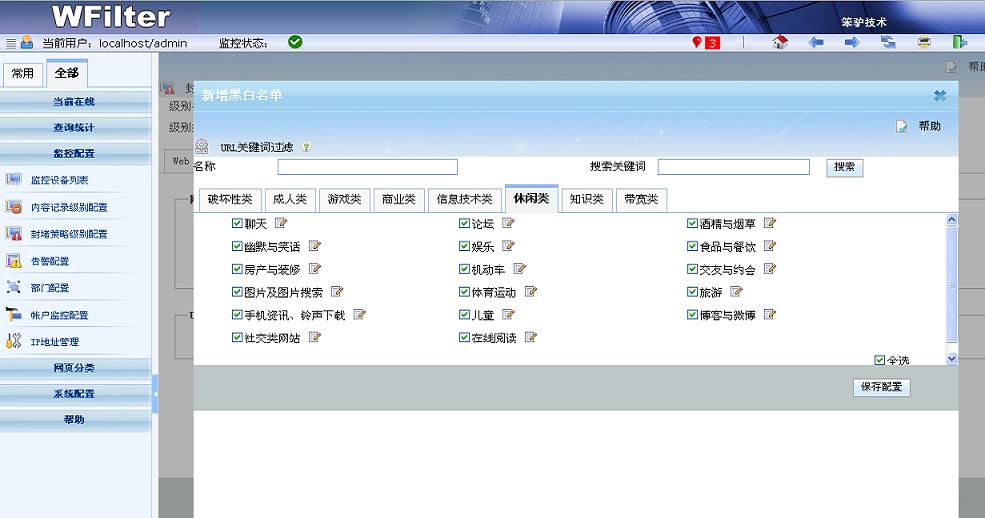Expand the 网页分类 sidebar section
The width and height of the screenshot is (985, 518).
tap(74, 368)
